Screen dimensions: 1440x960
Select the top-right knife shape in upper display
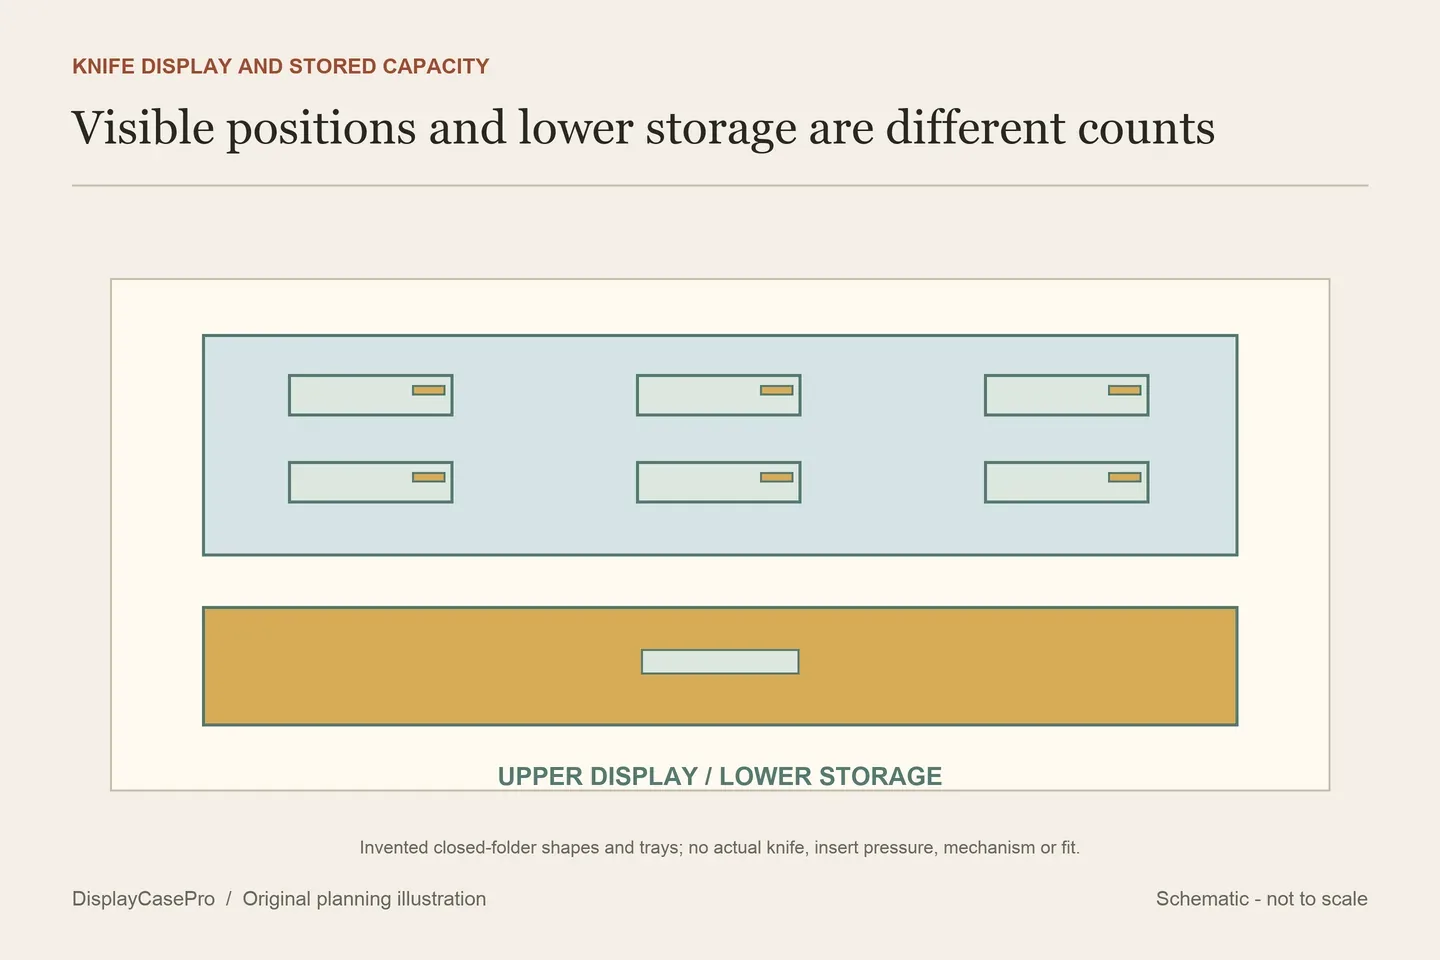pos(1067,395)
